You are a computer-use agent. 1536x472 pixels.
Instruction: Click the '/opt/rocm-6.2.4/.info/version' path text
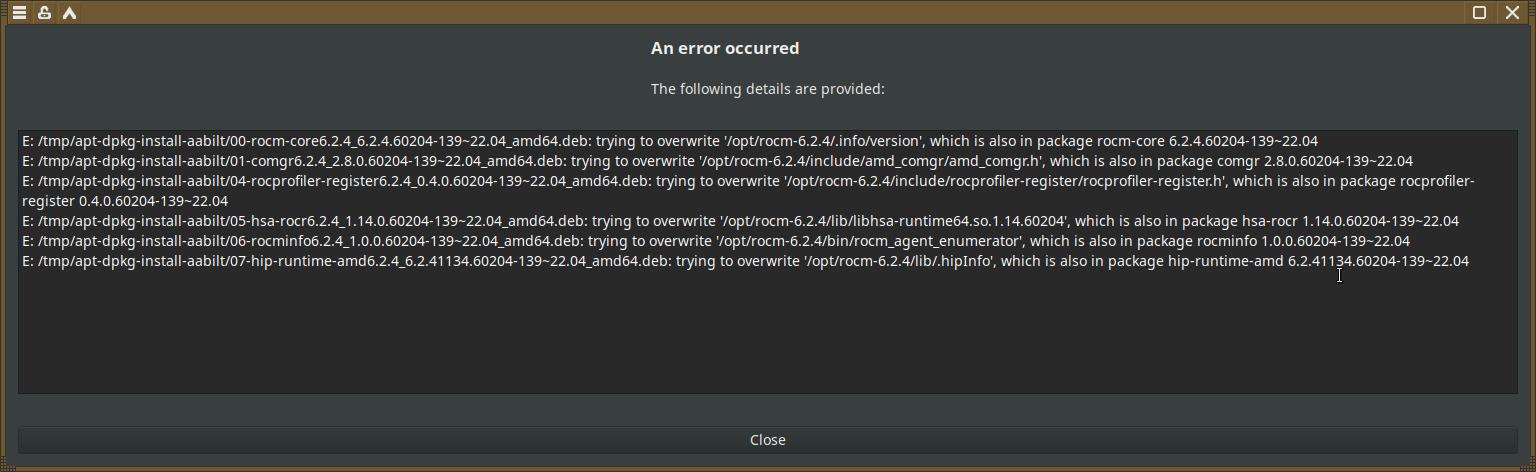tap(824, 141)
